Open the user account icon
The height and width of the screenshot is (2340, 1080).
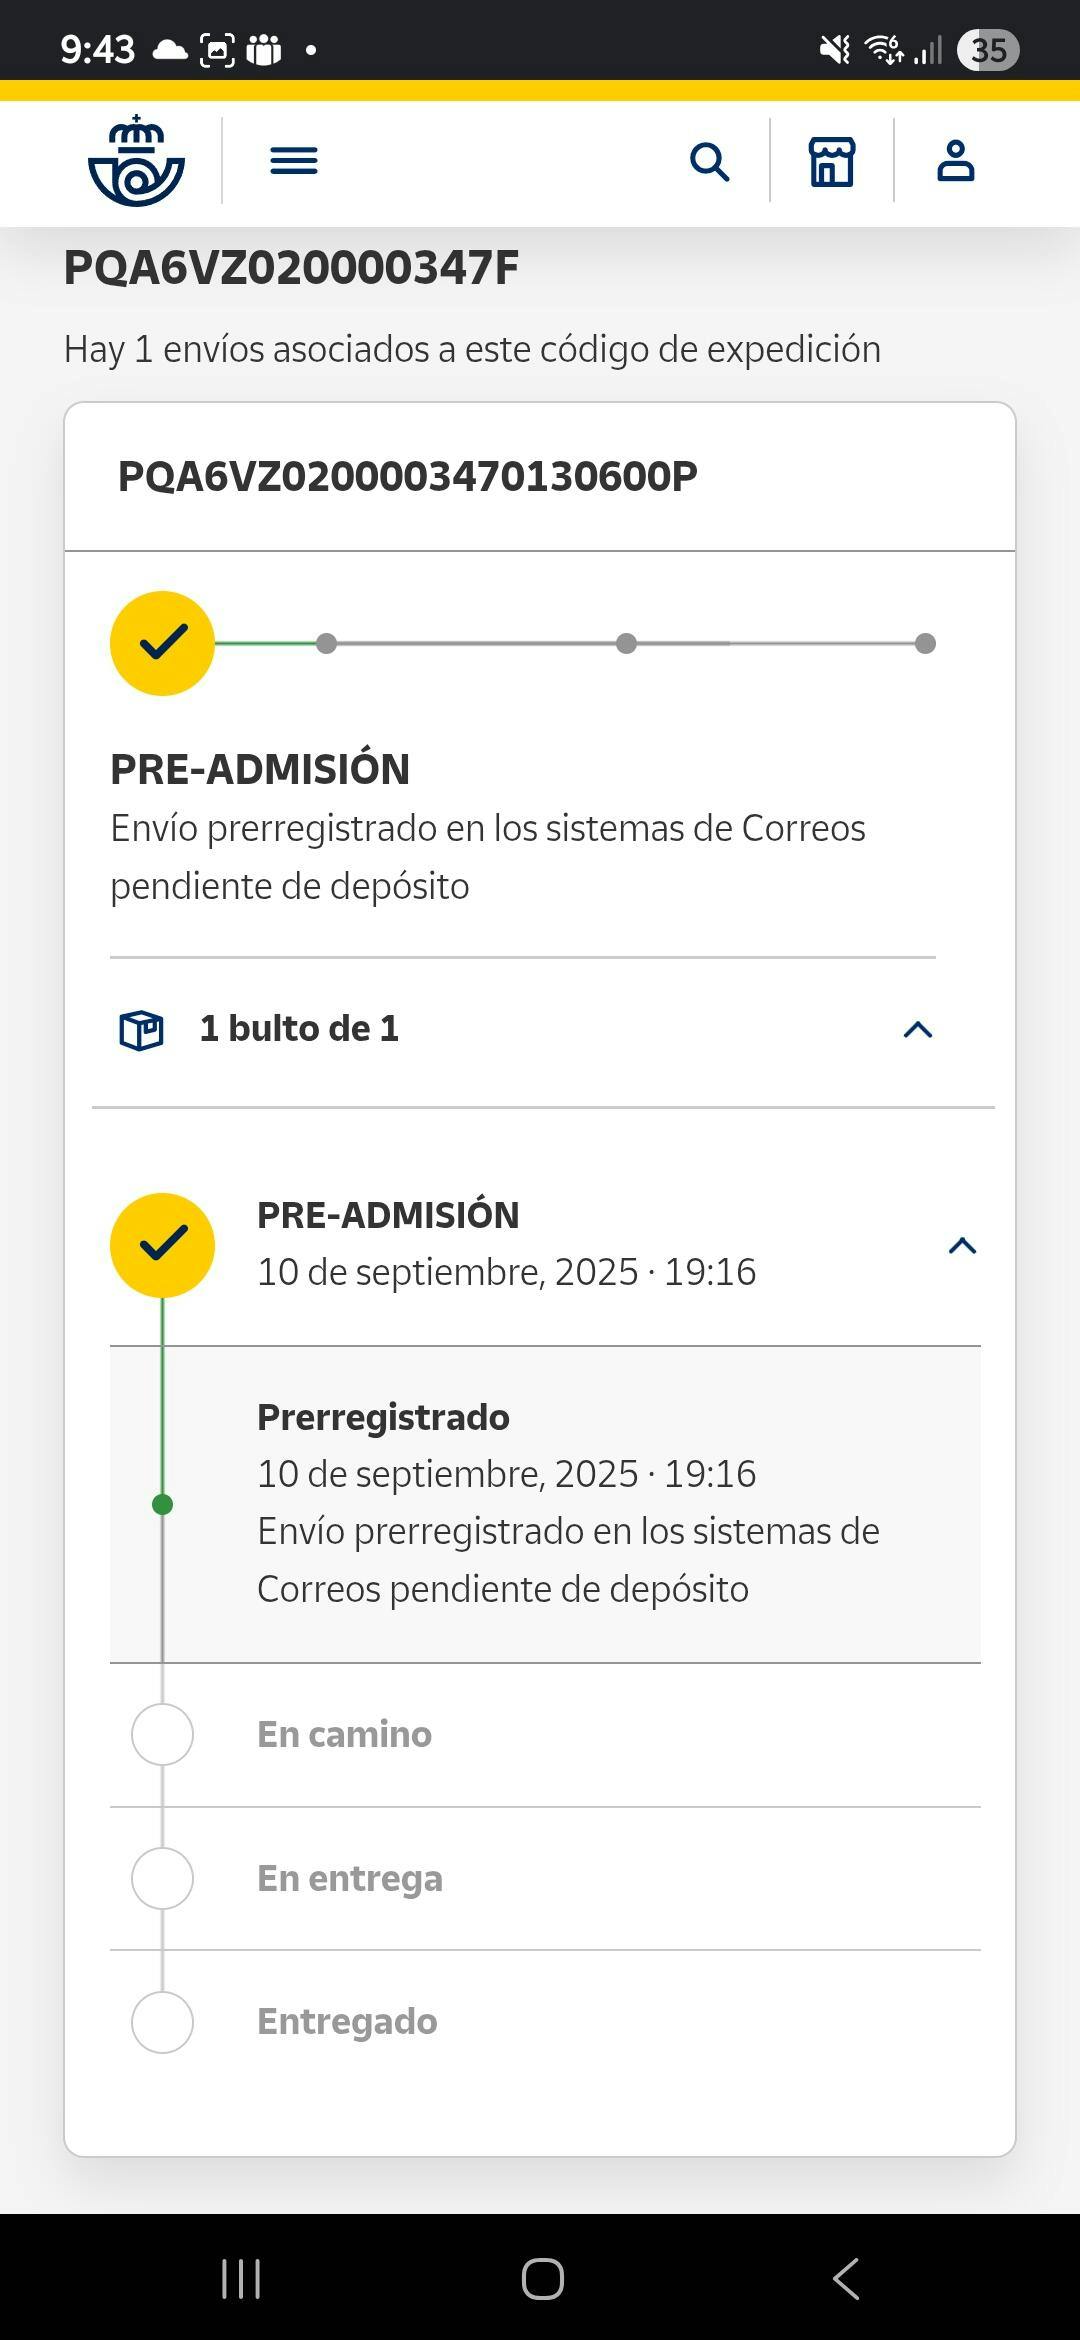tap(955, 162)
